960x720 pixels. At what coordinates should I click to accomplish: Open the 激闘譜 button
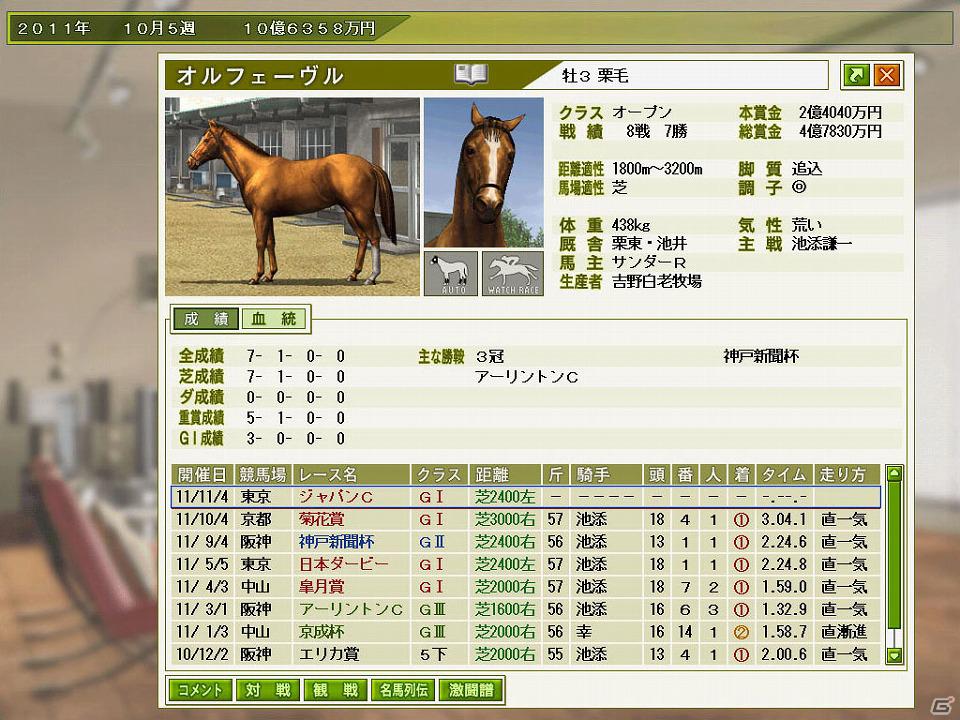pyautogui.click(x=471, y=690)
